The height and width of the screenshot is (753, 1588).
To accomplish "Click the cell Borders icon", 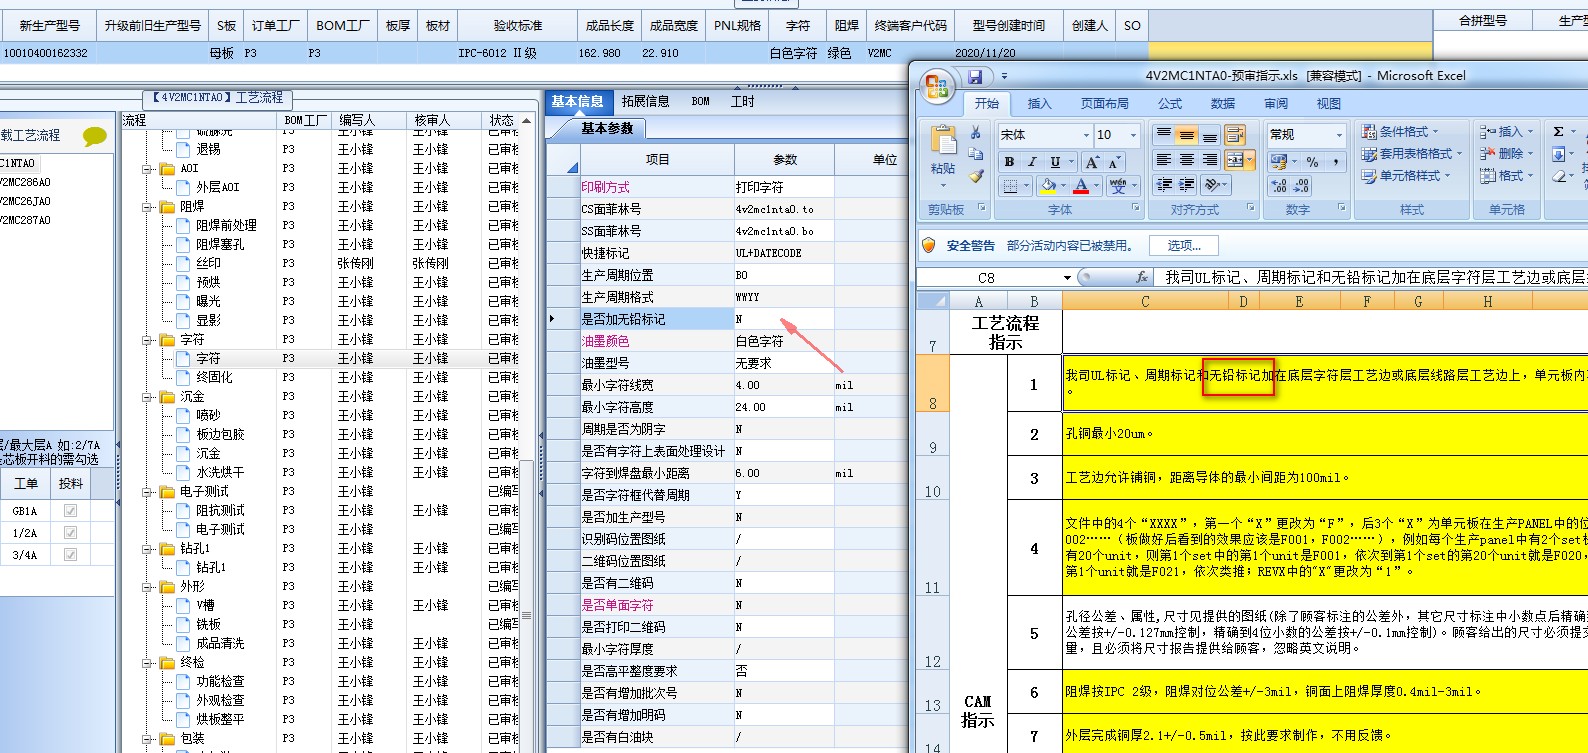I will [1010, 186].
